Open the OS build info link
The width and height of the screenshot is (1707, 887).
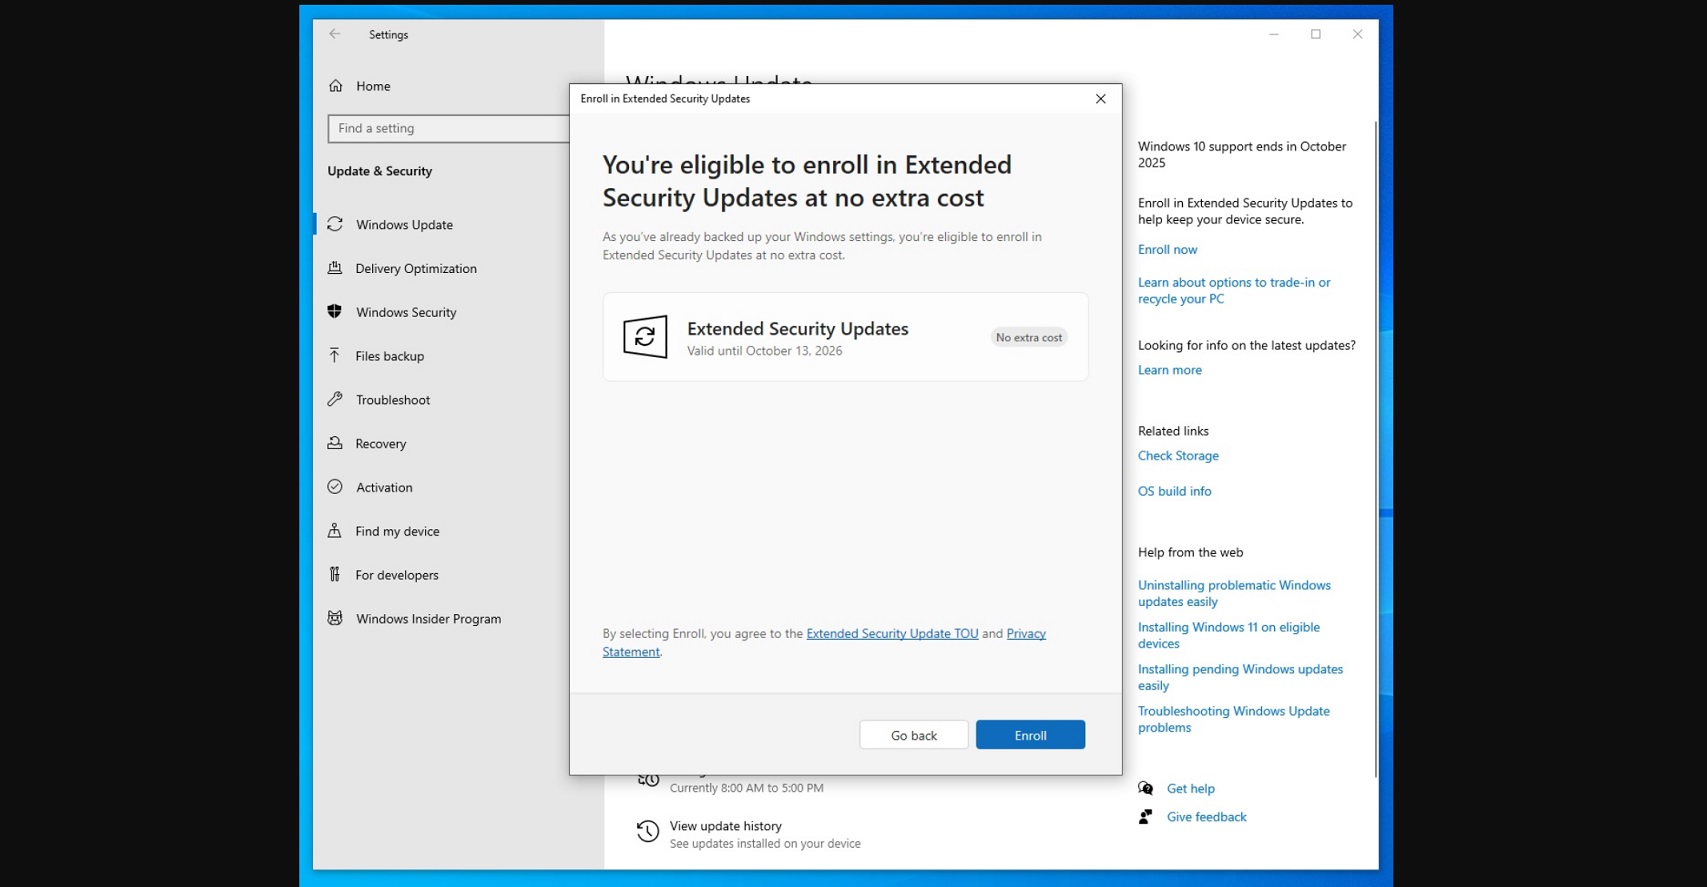[x=1174, y=491]
